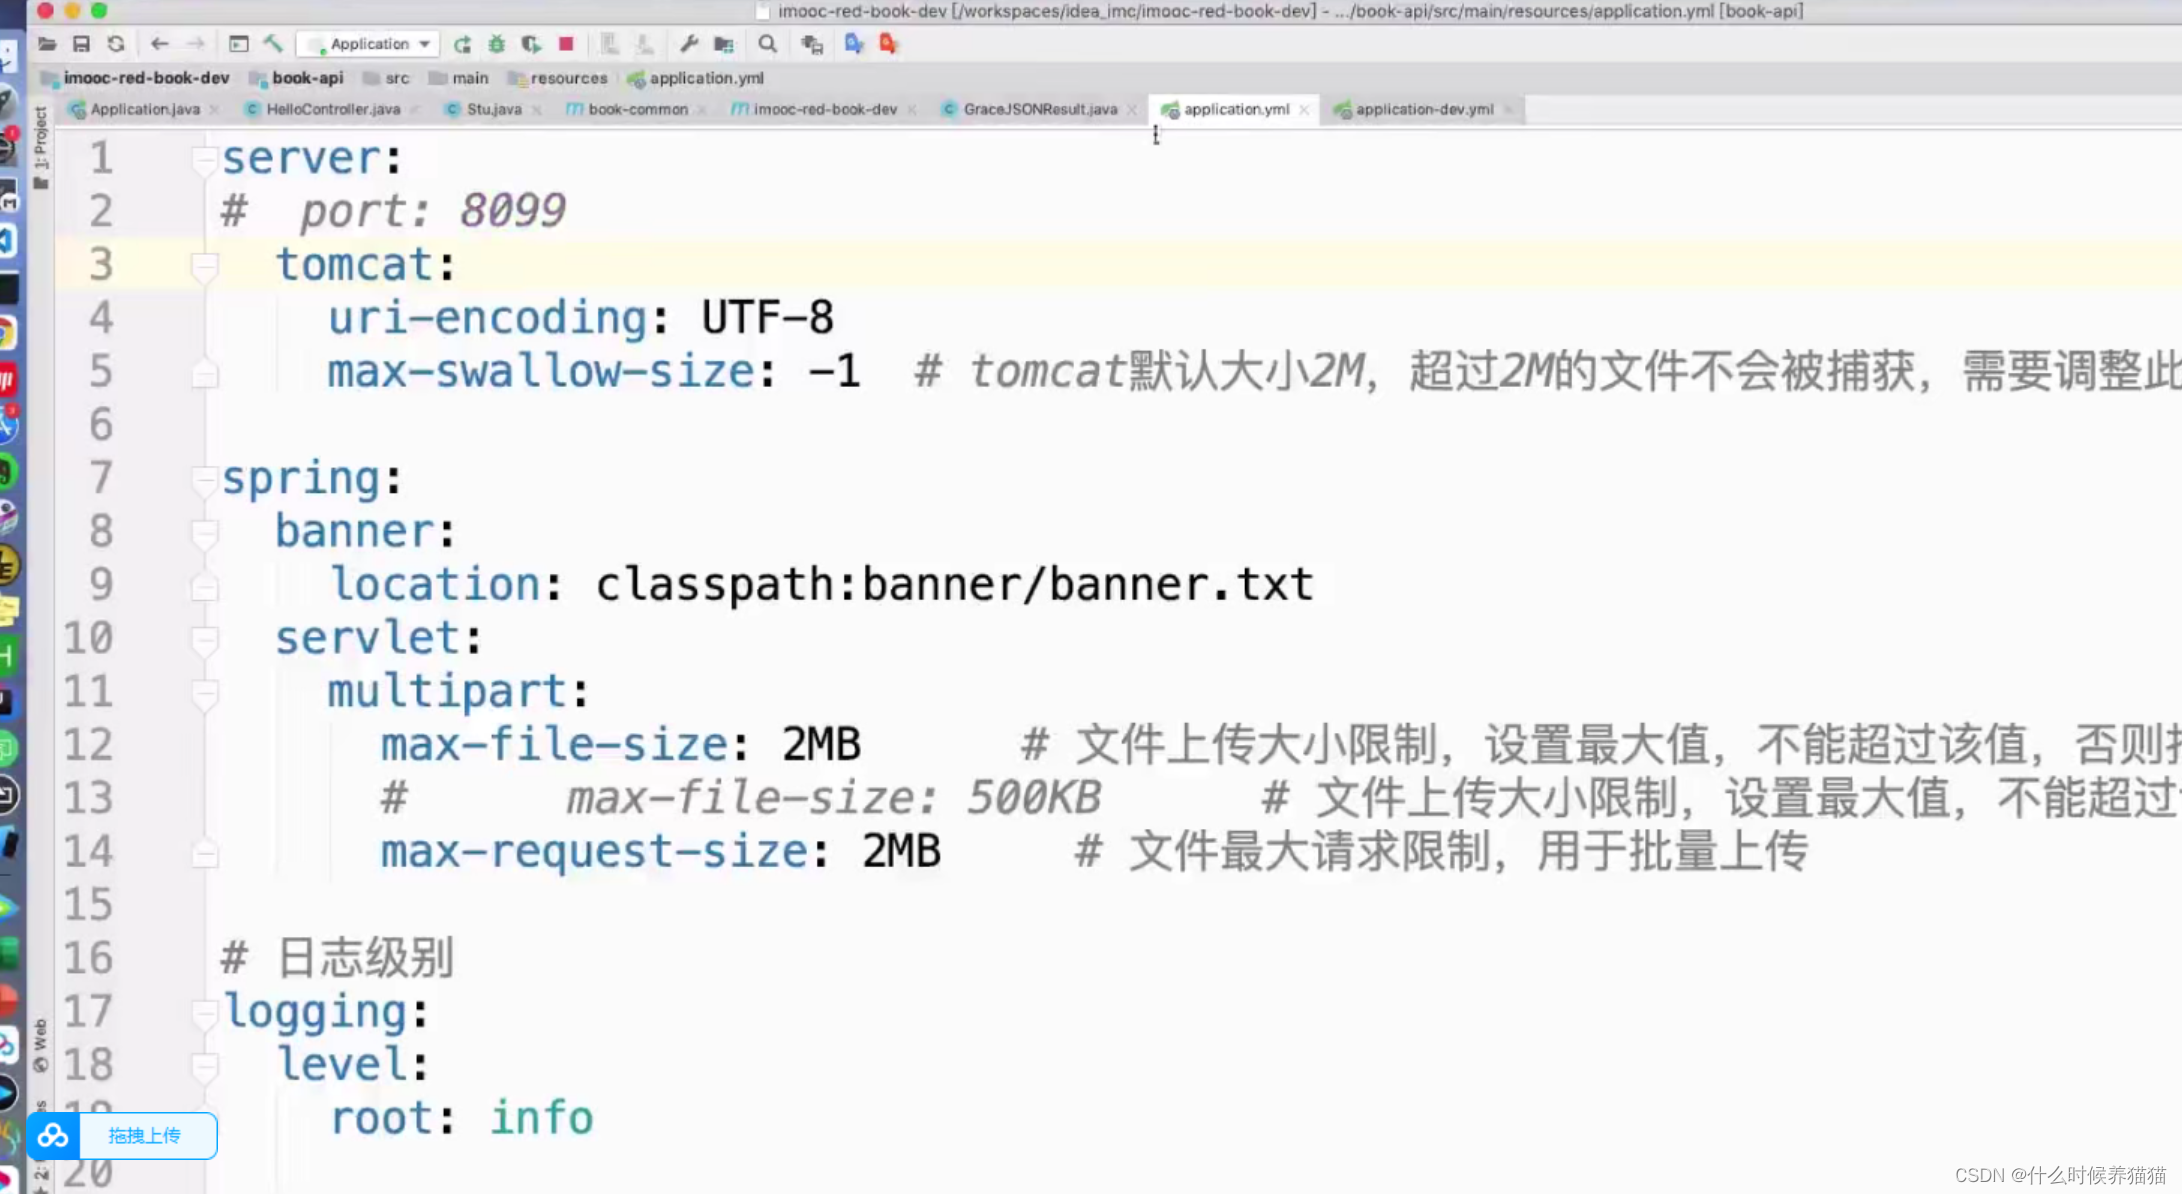Click the Build project hammer icon
Image resolution: width=2182 pixels, height=1194 pixels.
point(273,44)
